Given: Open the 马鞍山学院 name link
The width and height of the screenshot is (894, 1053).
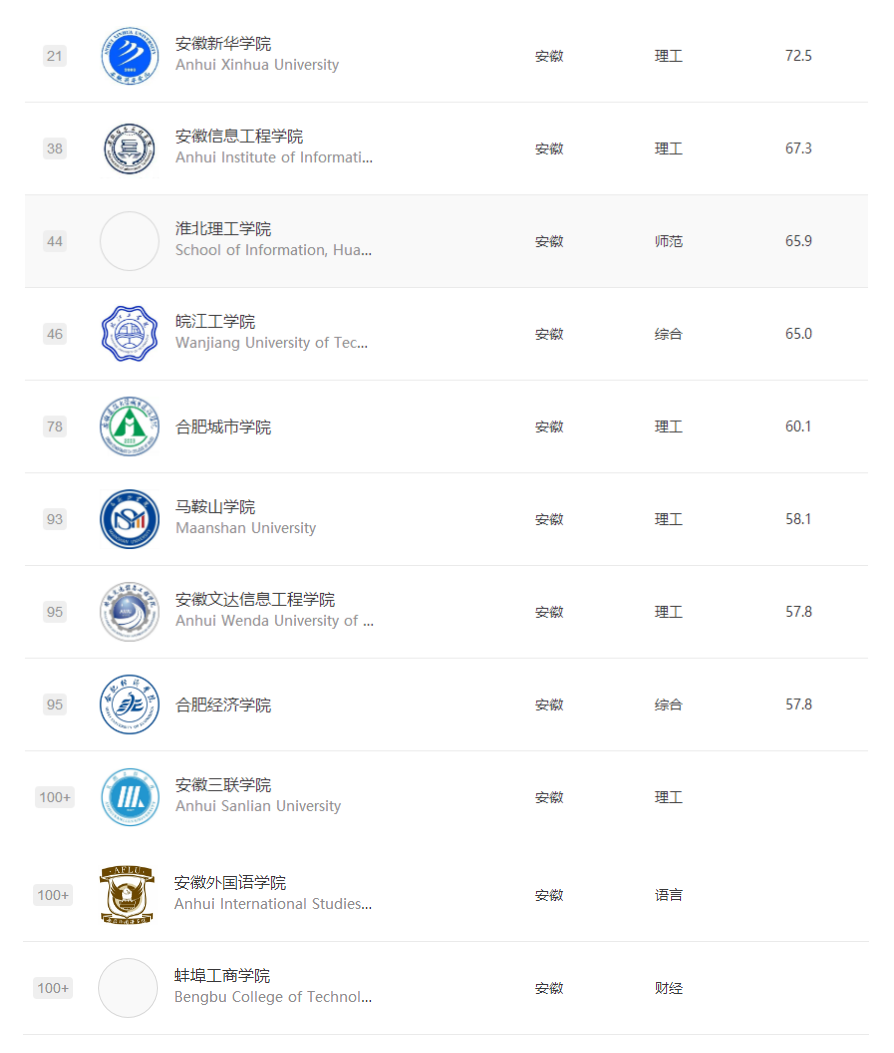Looking at the screenshot, I should (x=215, y=507).
